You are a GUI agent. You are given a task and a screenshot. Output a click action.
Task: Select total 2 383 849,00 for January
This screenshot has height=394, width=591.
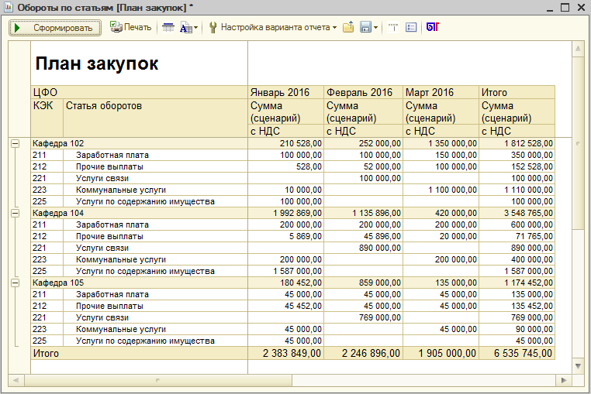tap(286, 353)
